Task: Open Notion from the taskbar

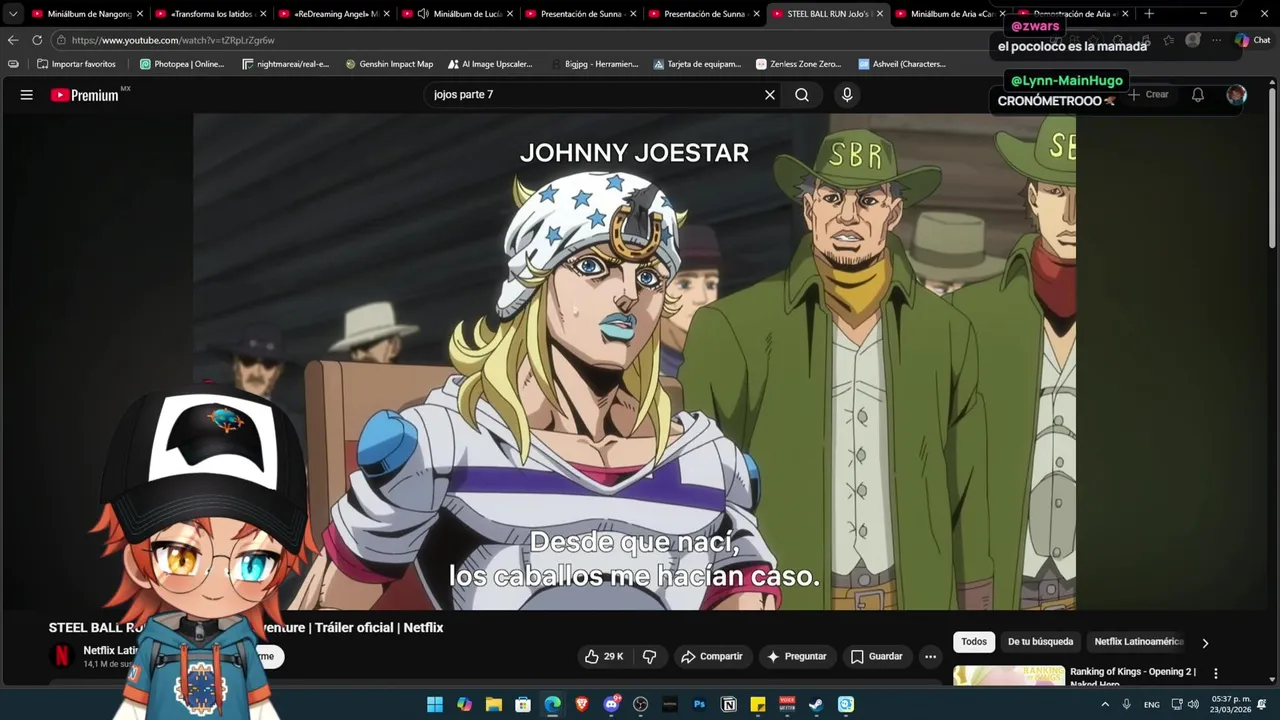Action: point(729,704)
